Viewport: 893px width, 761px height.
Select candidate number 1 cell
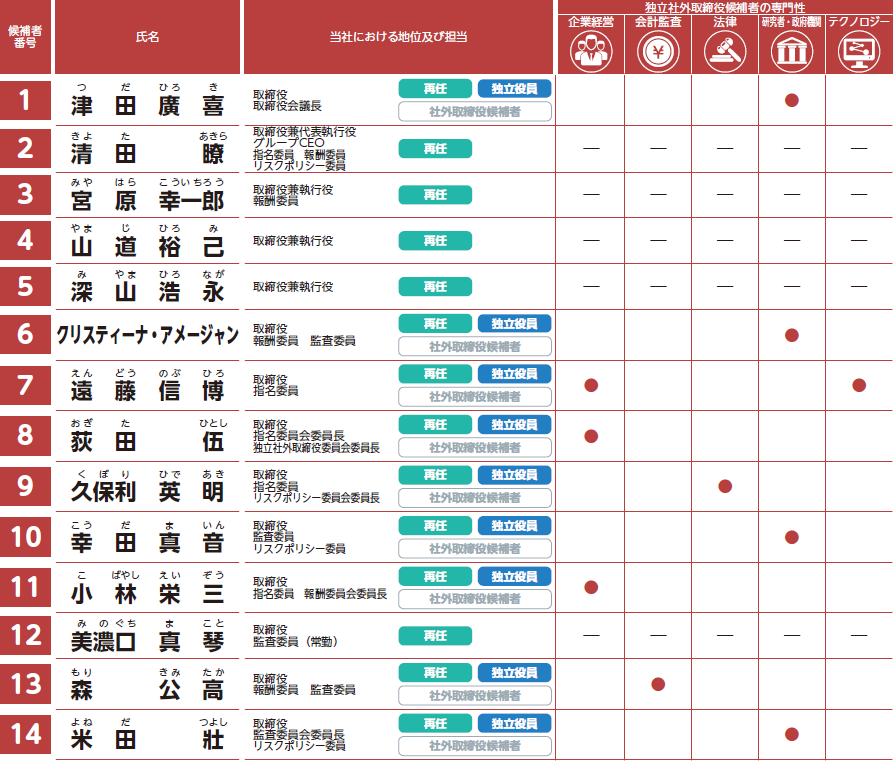coord(25,100)
